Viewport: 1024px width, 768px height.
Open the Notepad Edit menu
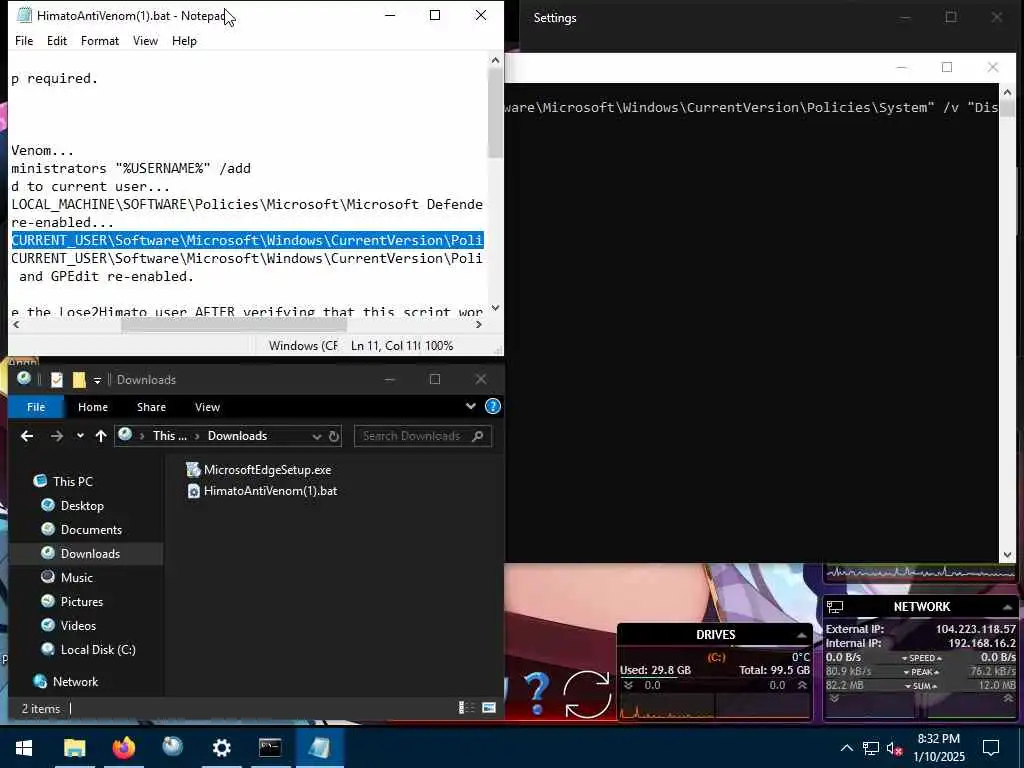tap(57, 40)
